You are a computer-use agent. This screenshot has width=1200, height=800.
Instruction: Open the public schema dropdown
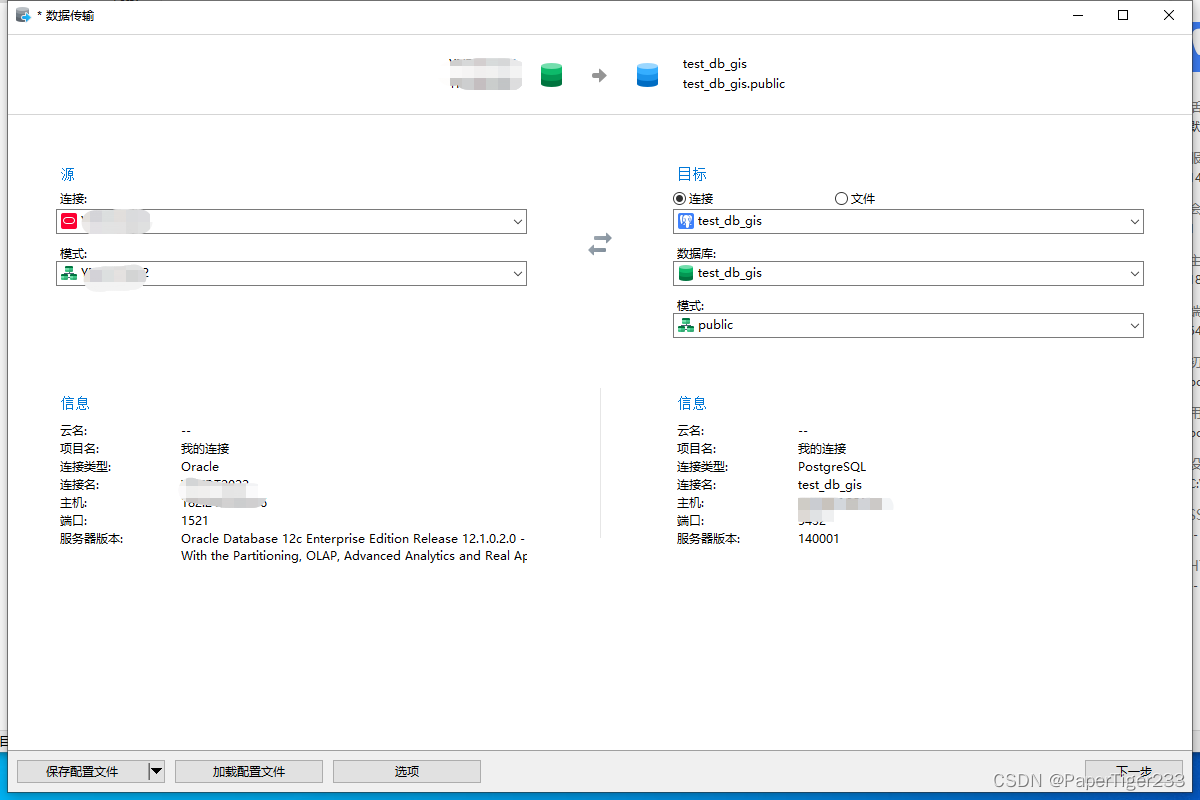pos(1133,324)
